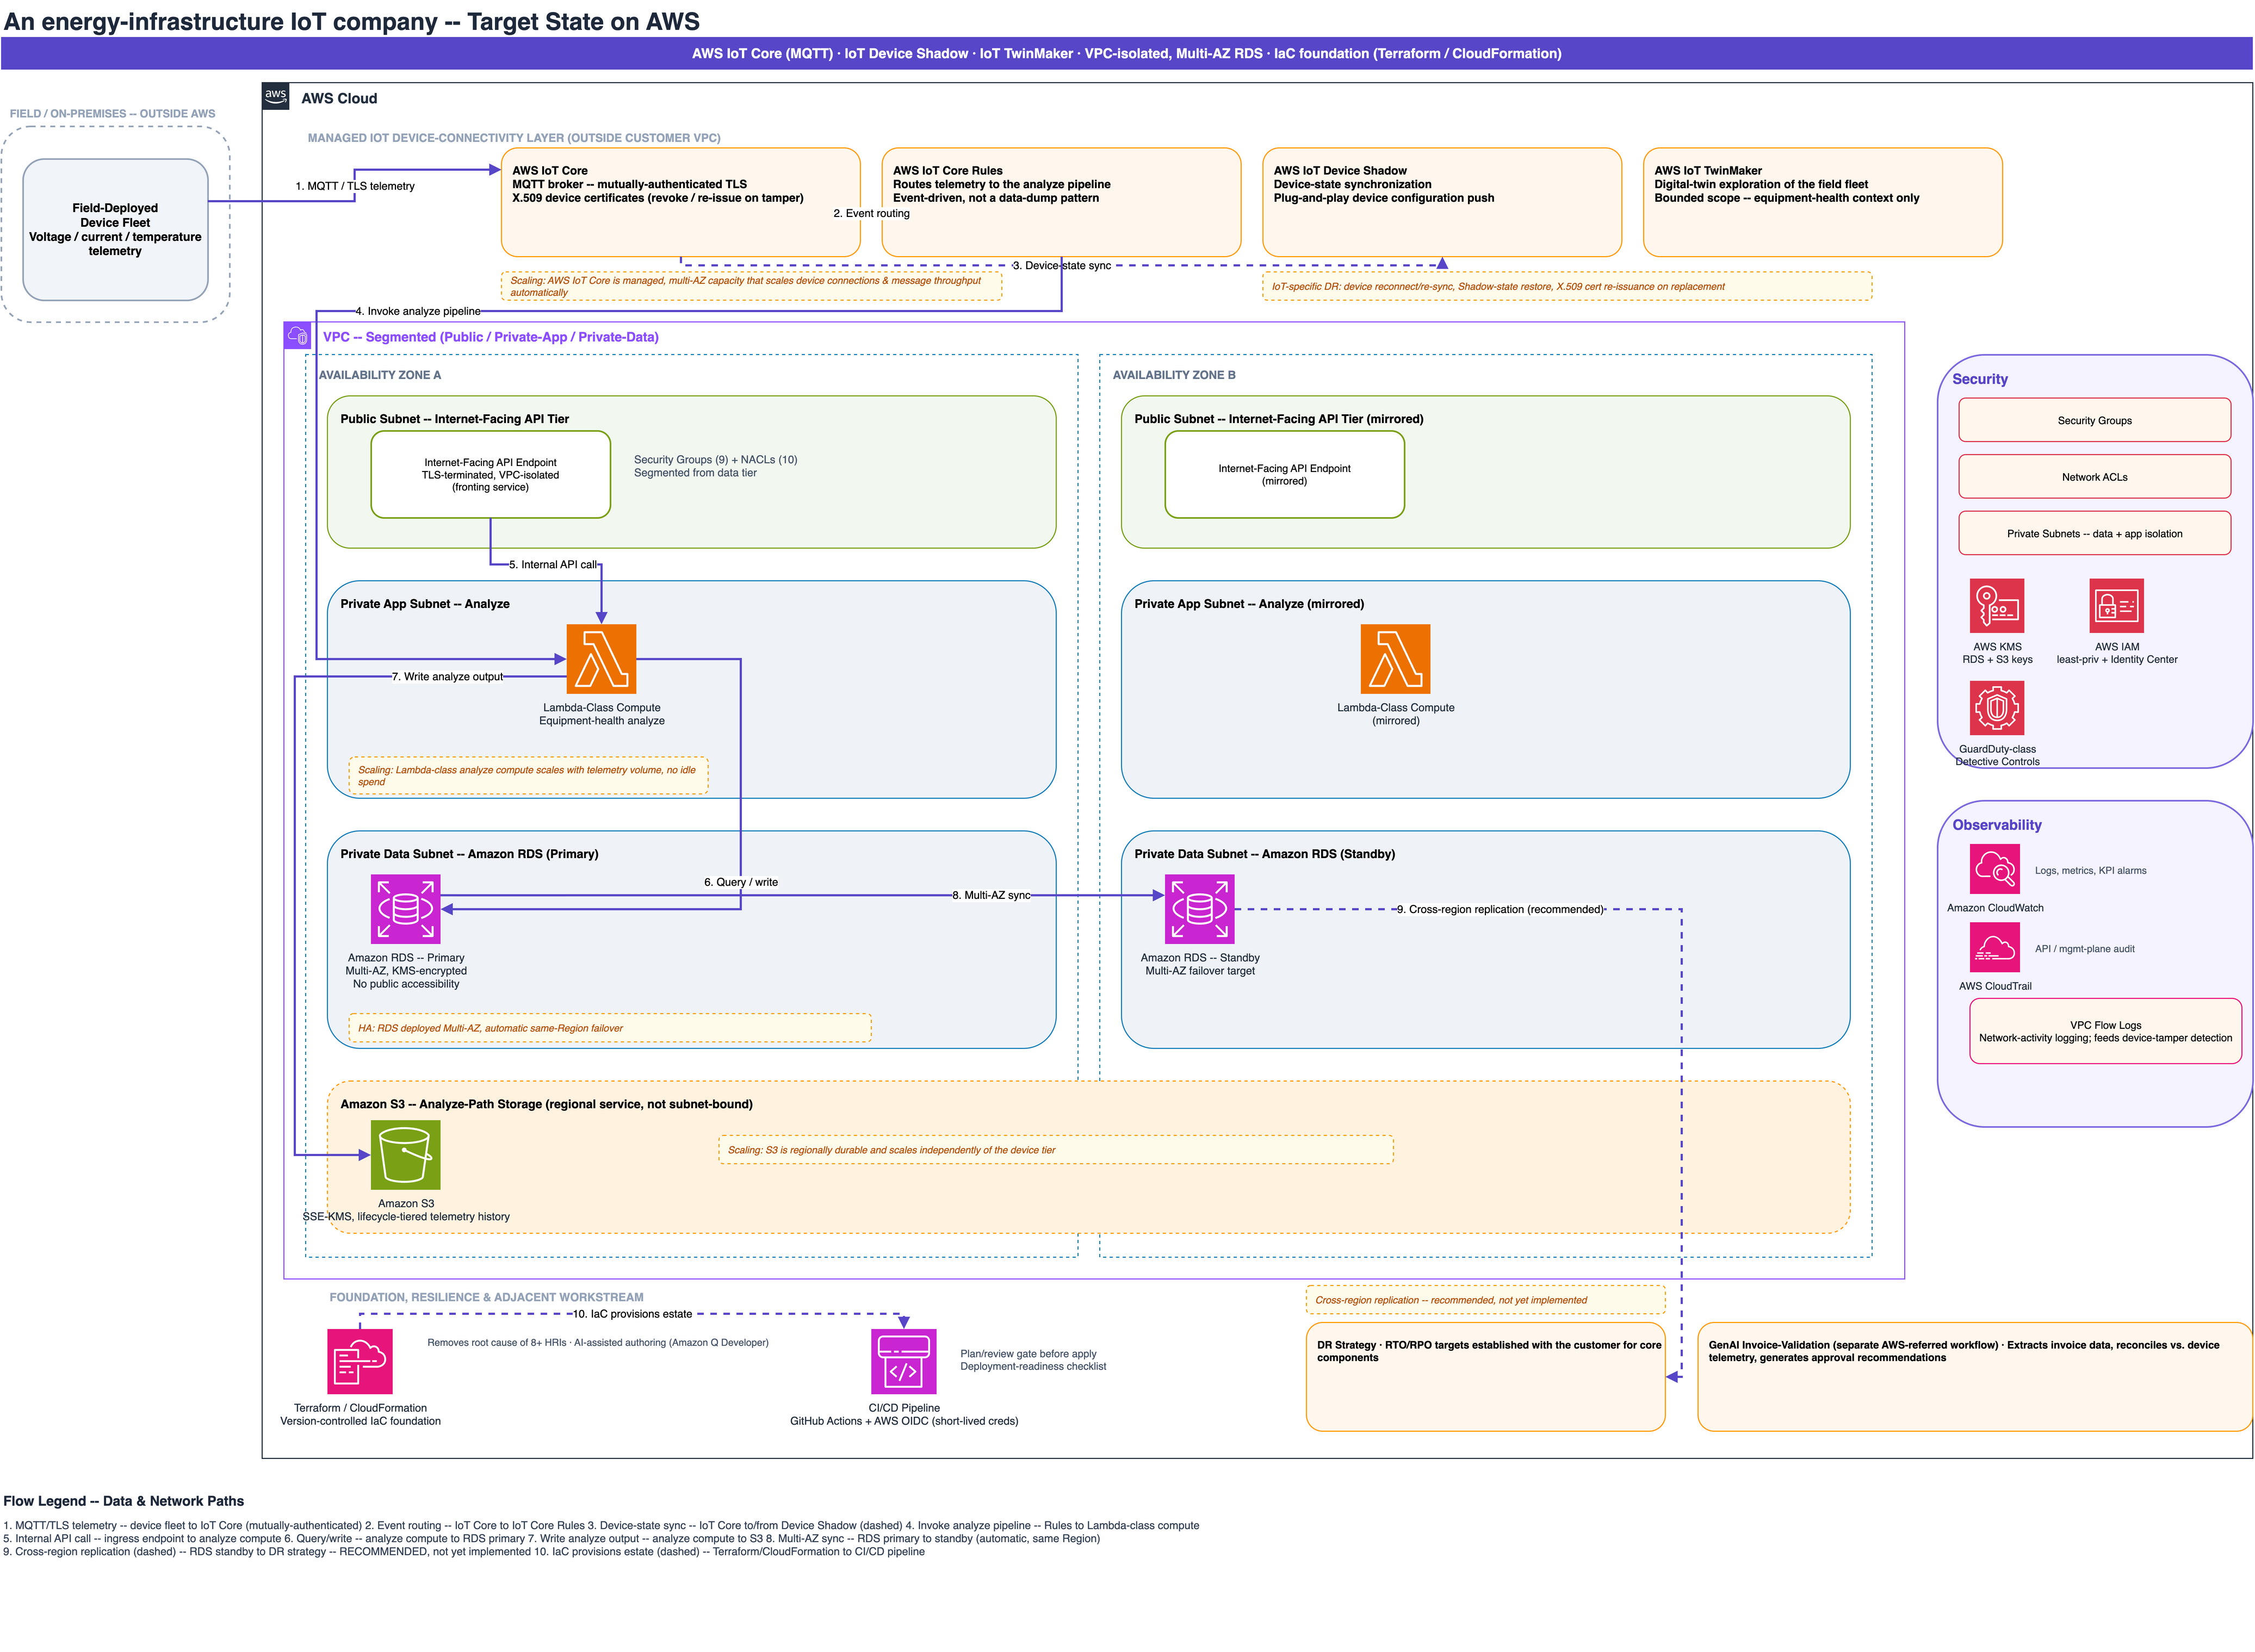Image resolution: width=2255 pixels, height=1652 pixels.
Task: Click the '6. Query / write' label
Action: (740, 882)
